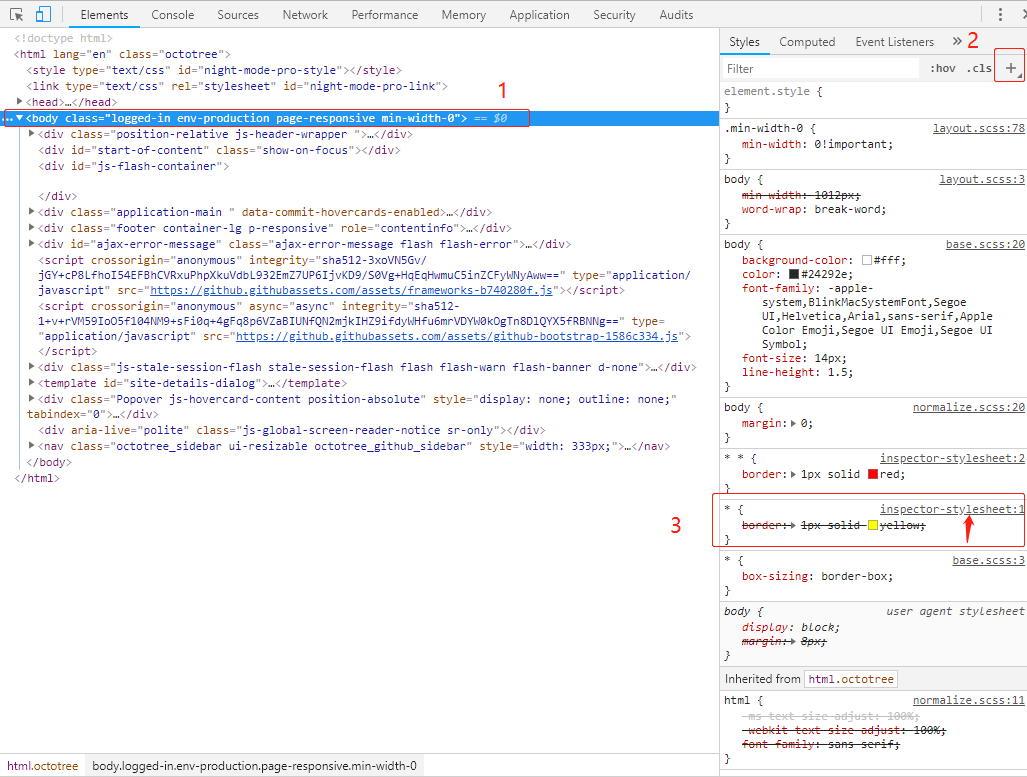The image size is (1027, 777).
Task: Open base.scss:3 source link
Action: pyautogui.click(x=988, y=560)
